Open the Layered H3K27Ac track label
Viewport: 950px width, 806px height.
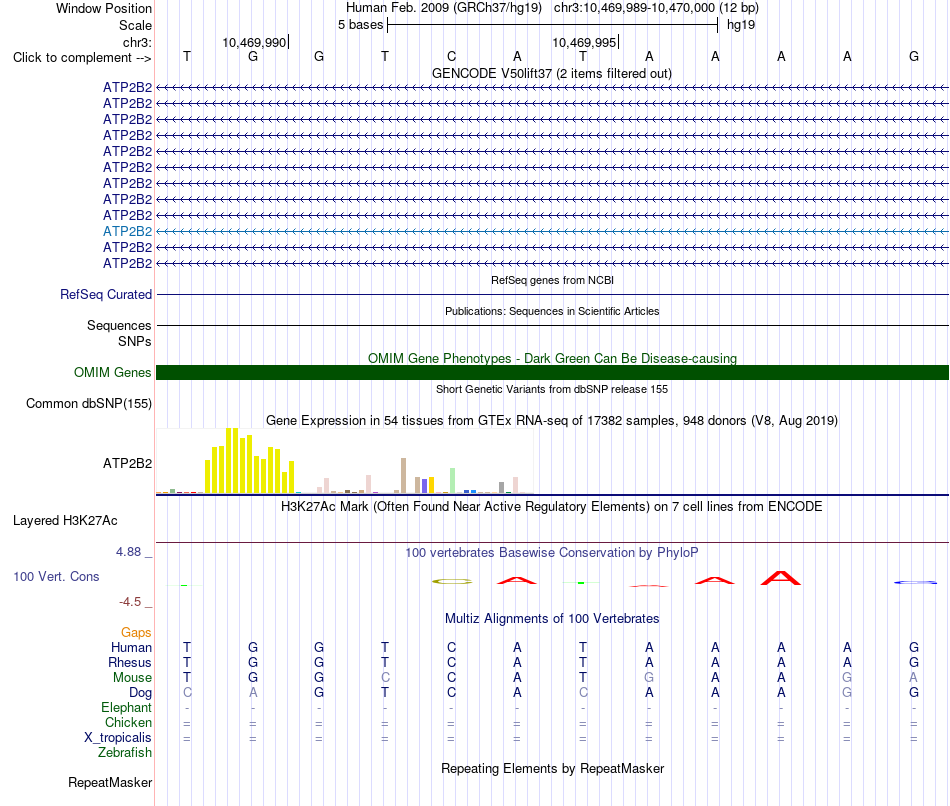pyautogui.click(x=65, y=521)
